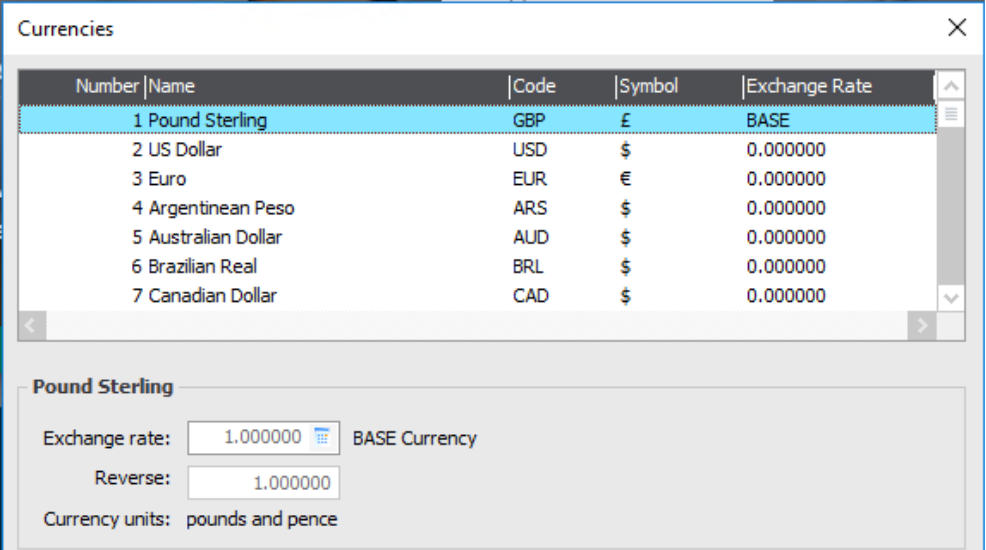Click the list's scroll up arrow
The width and height of the screenshot is (986, 550).
coord(951,86)
